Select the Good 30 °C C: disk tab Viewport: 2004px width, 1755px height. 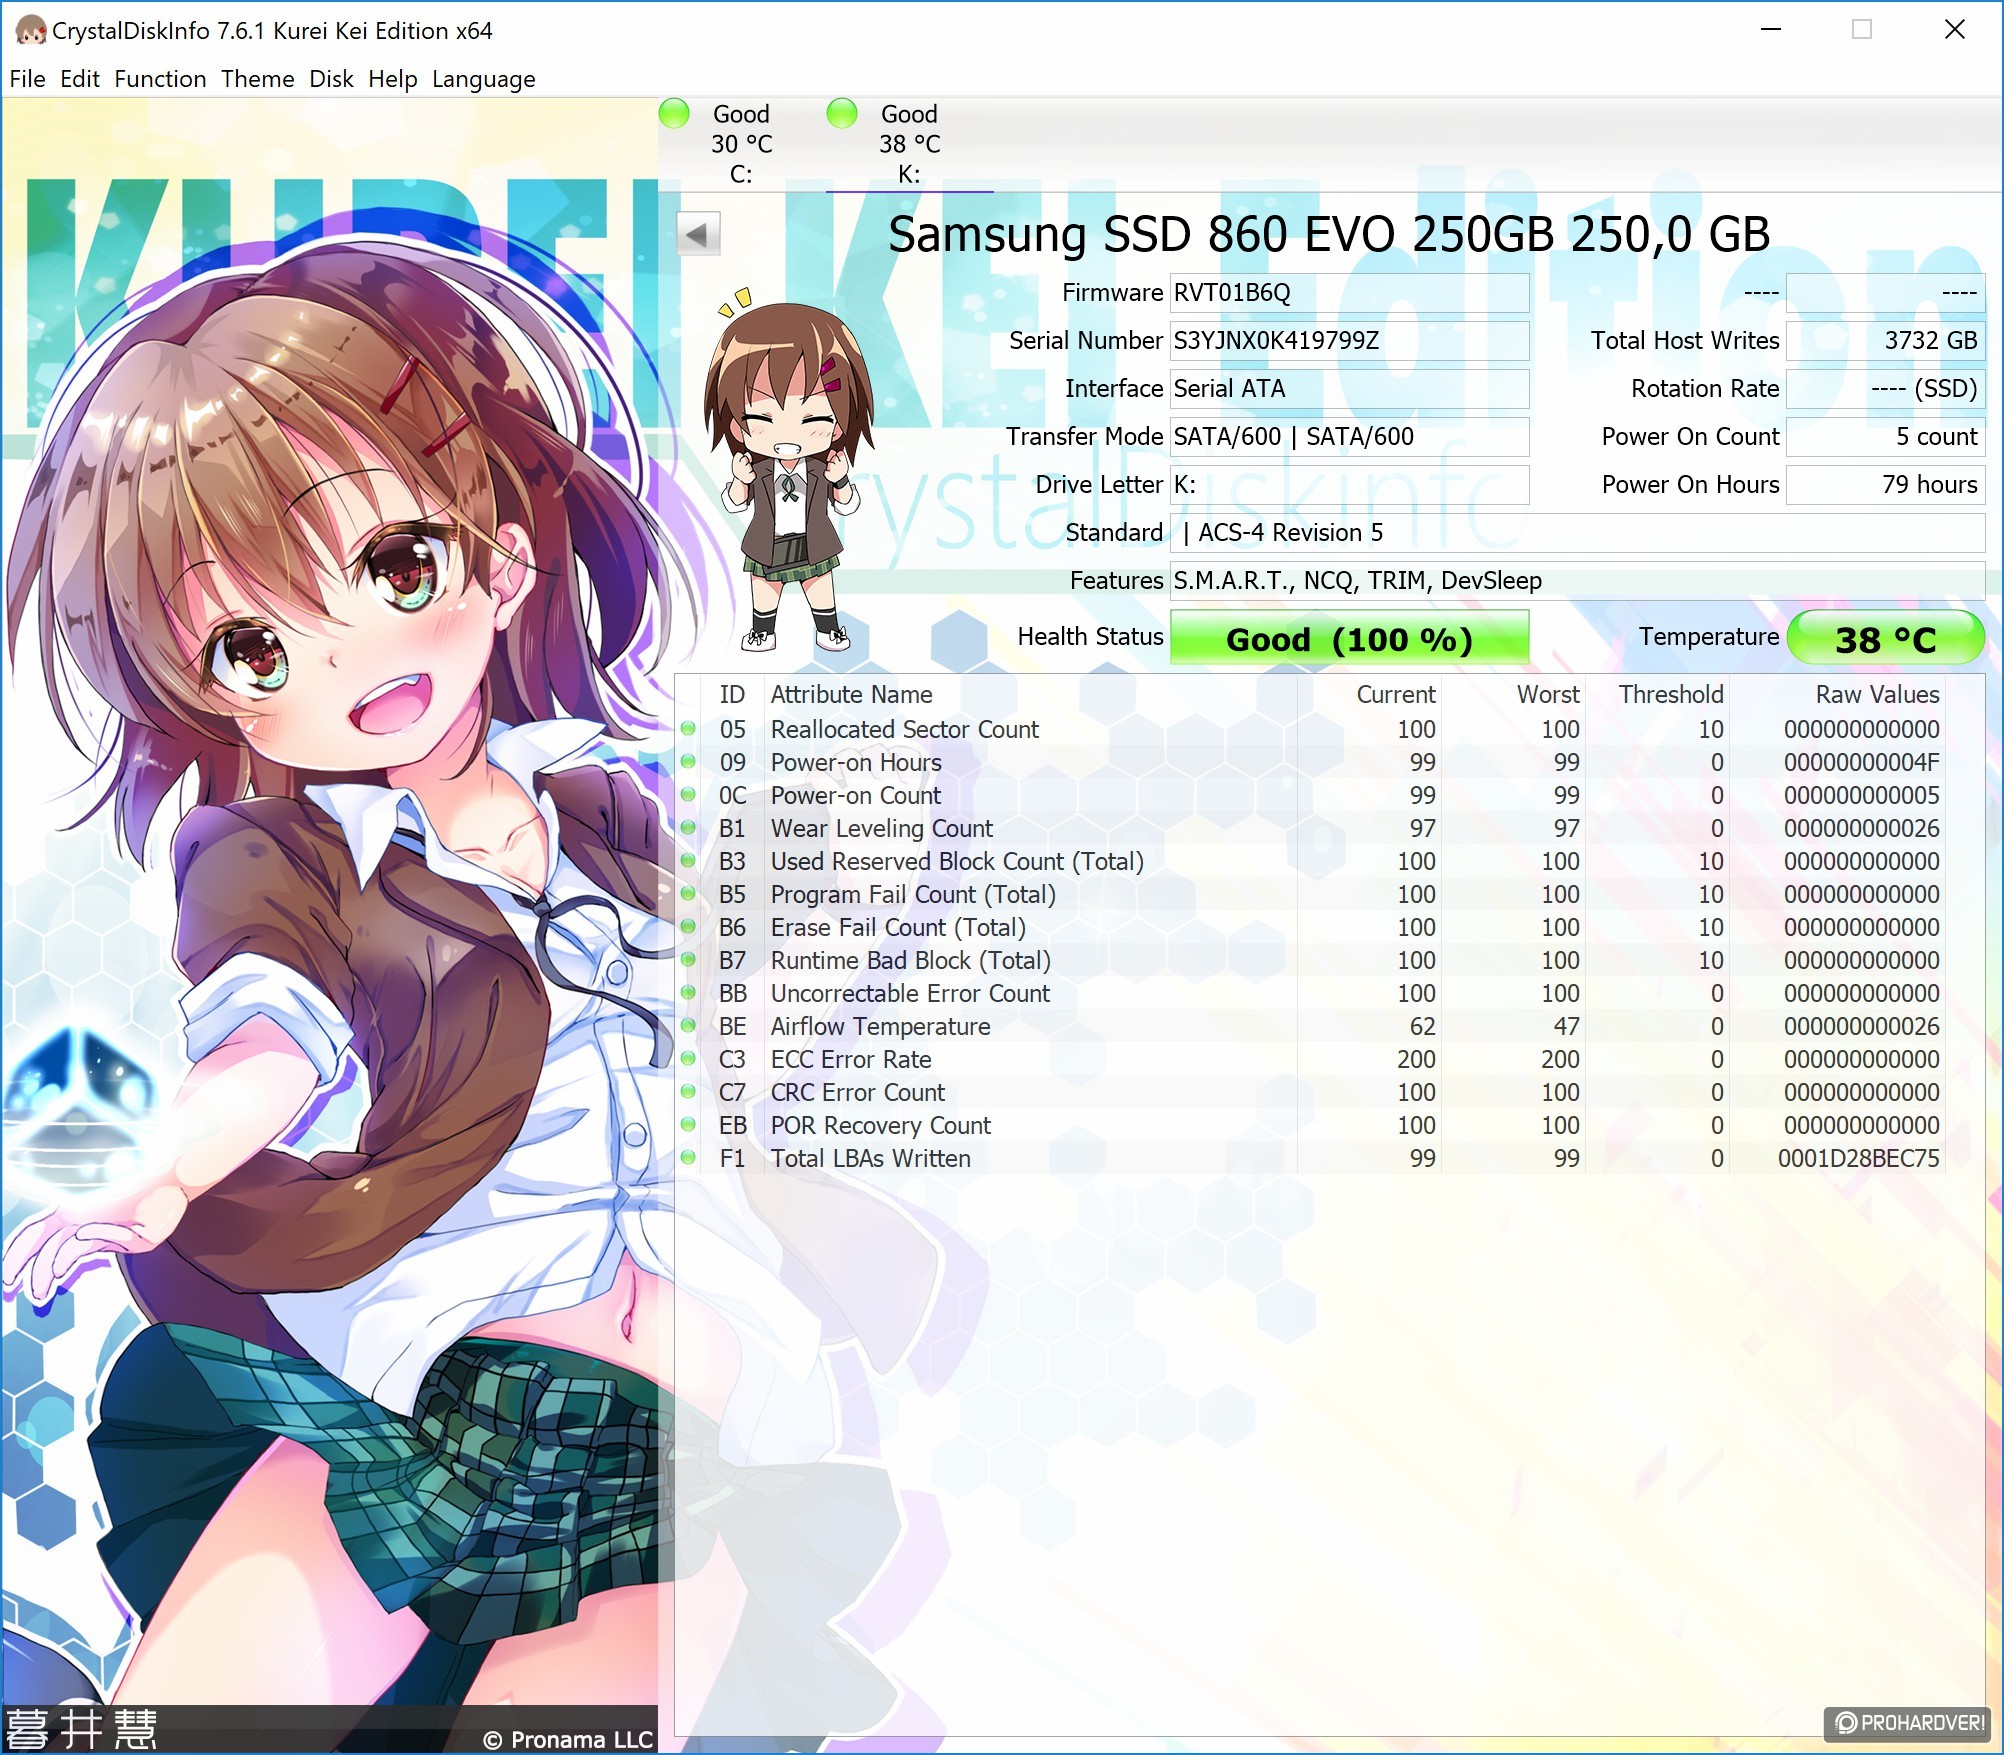[x=742, y=143]
